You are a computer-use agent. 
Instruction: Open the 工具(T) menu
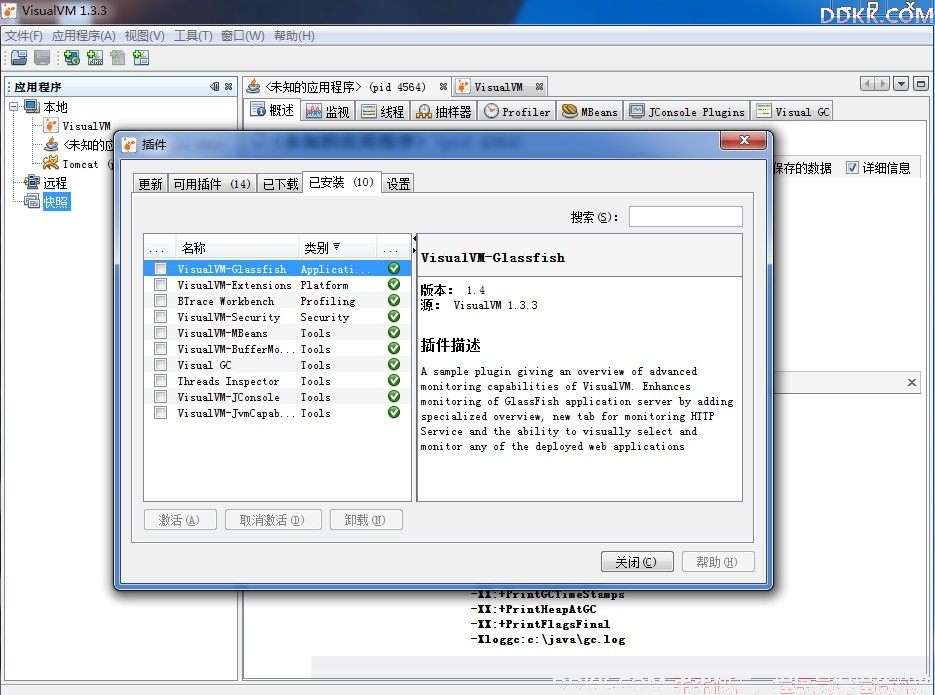point(193,36)
